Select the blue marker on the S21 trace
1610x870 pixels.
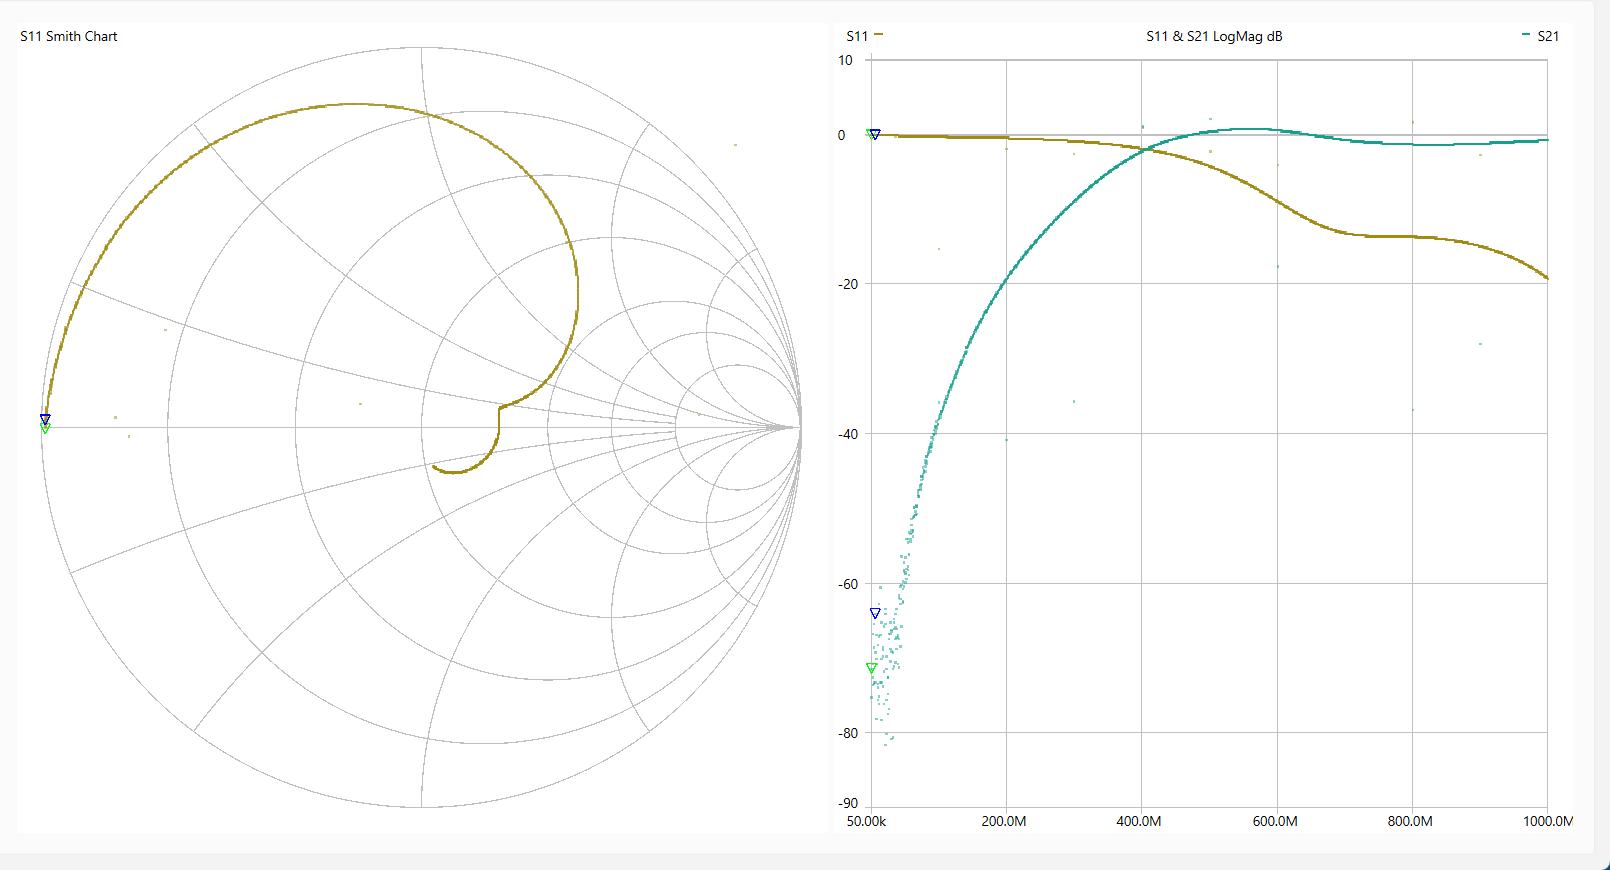click(x=875, y=613)
